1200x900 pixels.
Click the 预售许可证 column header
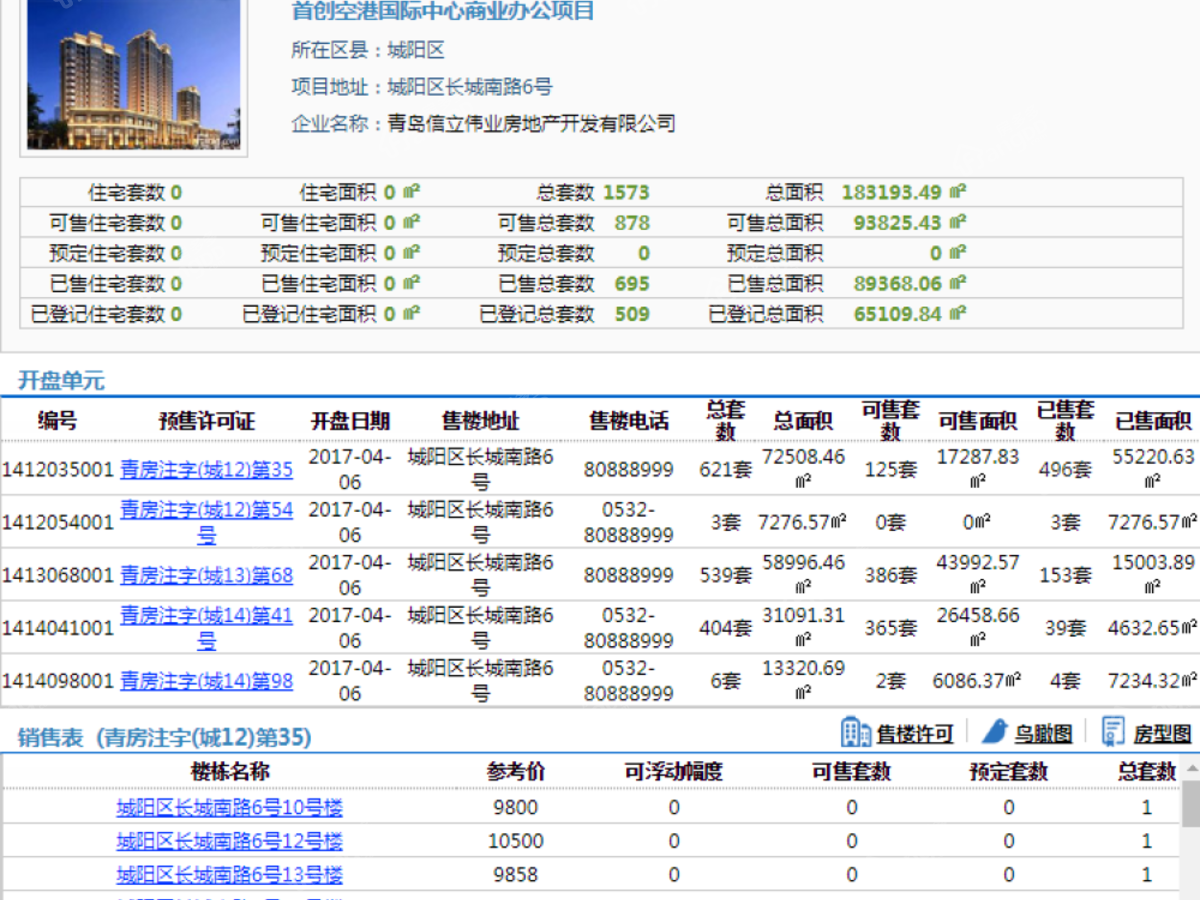pos(207,421)
